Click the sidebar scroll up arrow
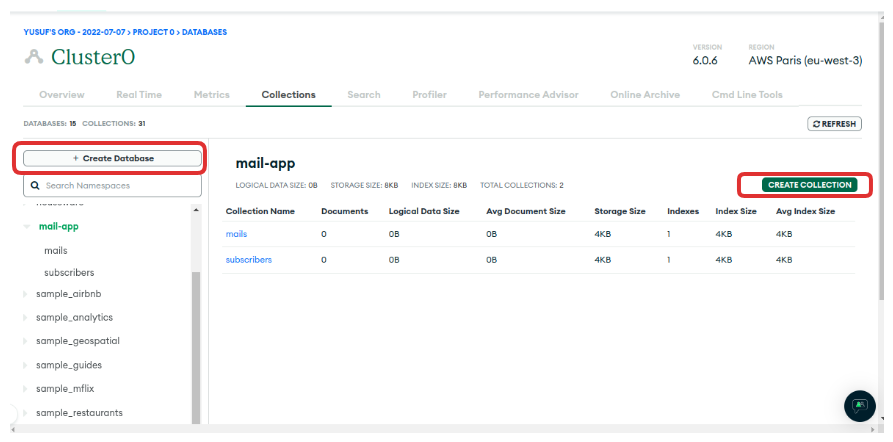The width and height of the screenshot is (893, 442). 196,211
